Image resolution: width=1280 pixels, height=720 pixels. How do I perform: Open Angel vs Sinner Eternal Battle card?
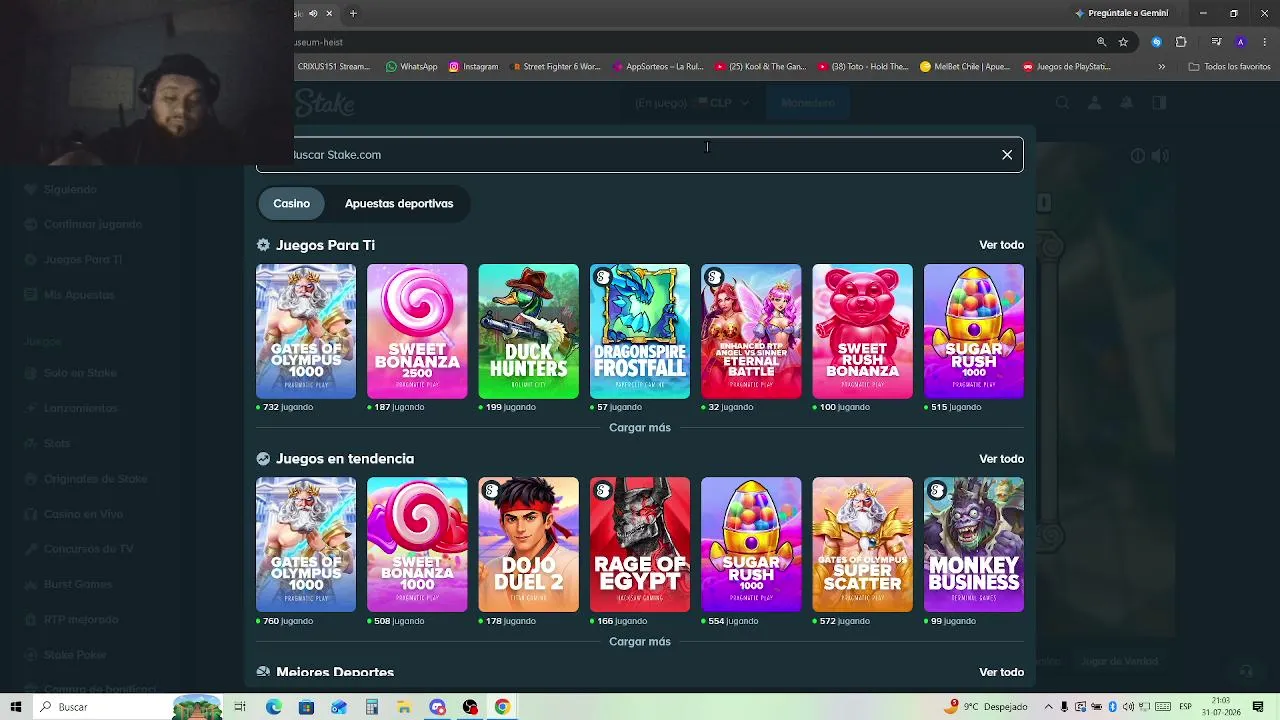tap(751, 331)
